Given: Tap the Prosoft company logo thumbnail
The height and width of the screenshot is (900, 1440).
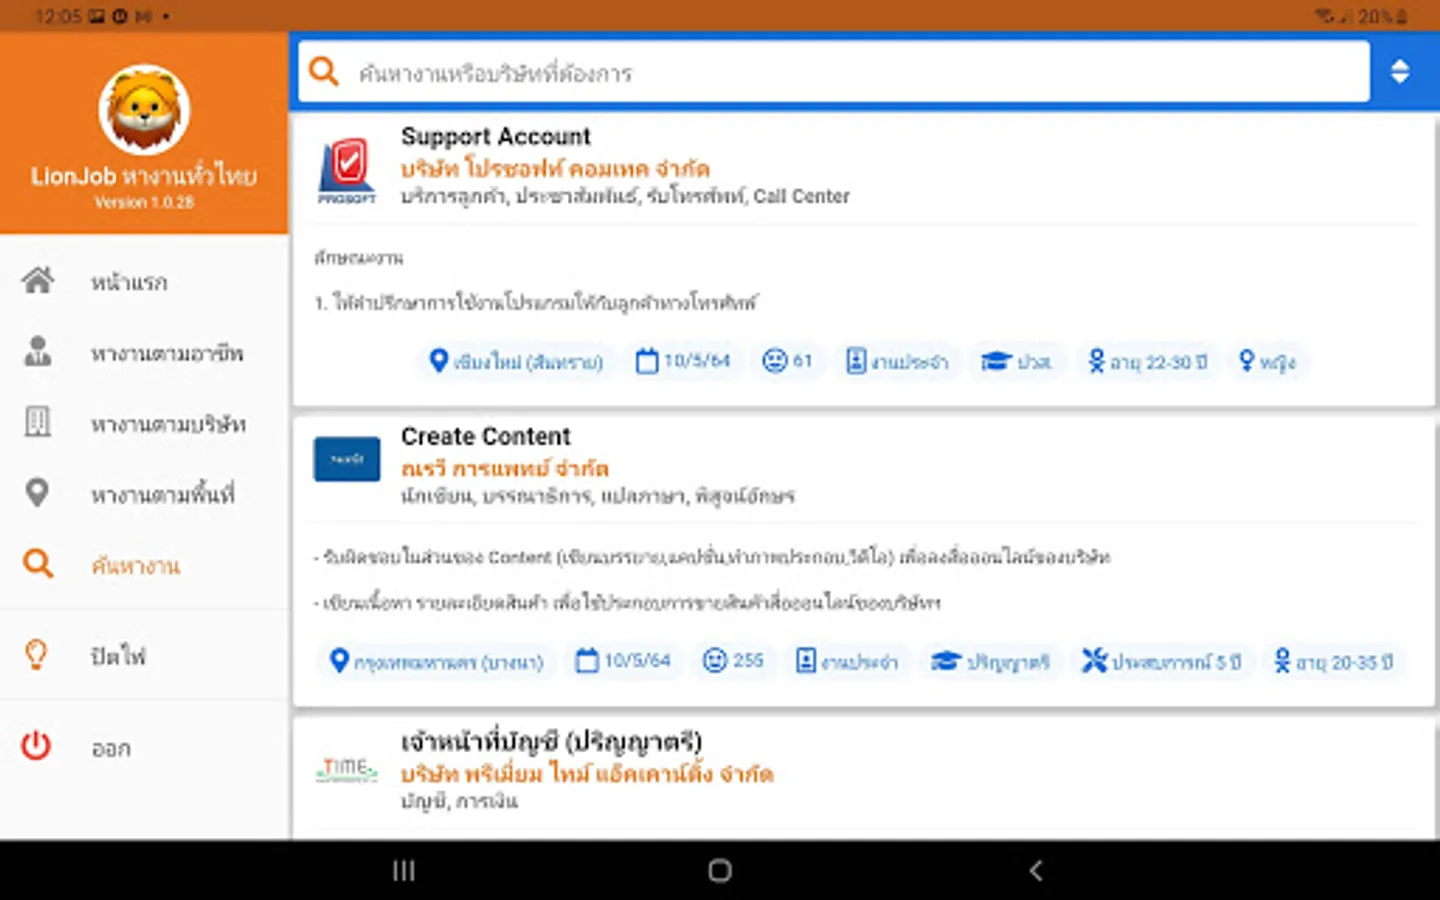Looking at the screenshot, I should click(347, 171).
